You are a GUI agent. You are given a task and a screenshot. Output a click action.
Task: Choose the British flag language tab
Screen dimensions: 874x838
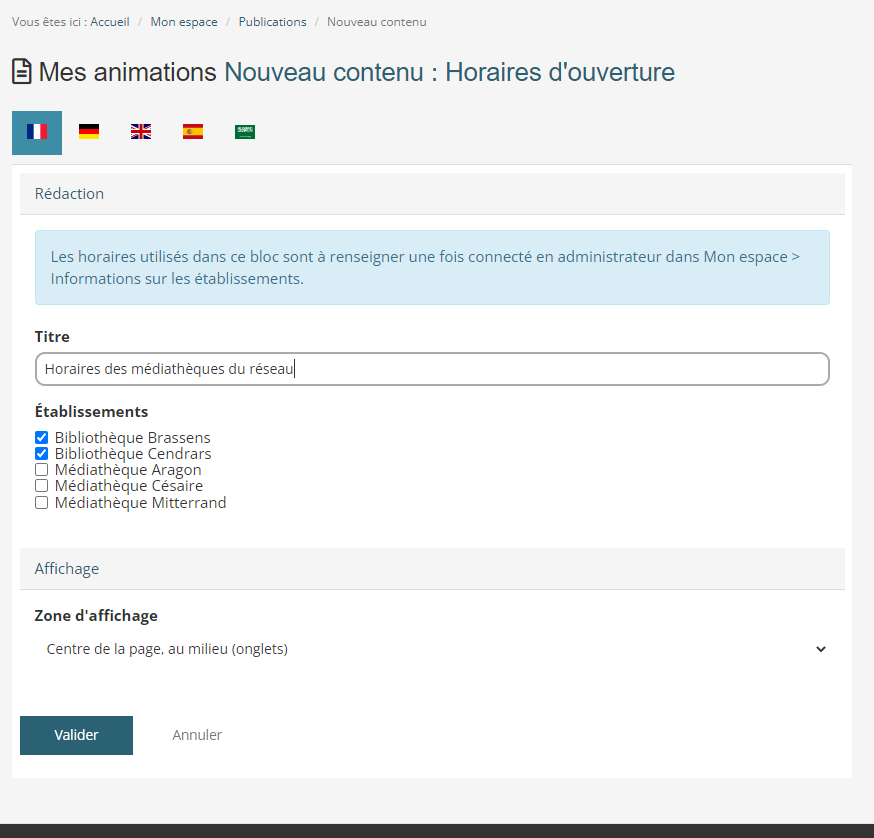141,132
